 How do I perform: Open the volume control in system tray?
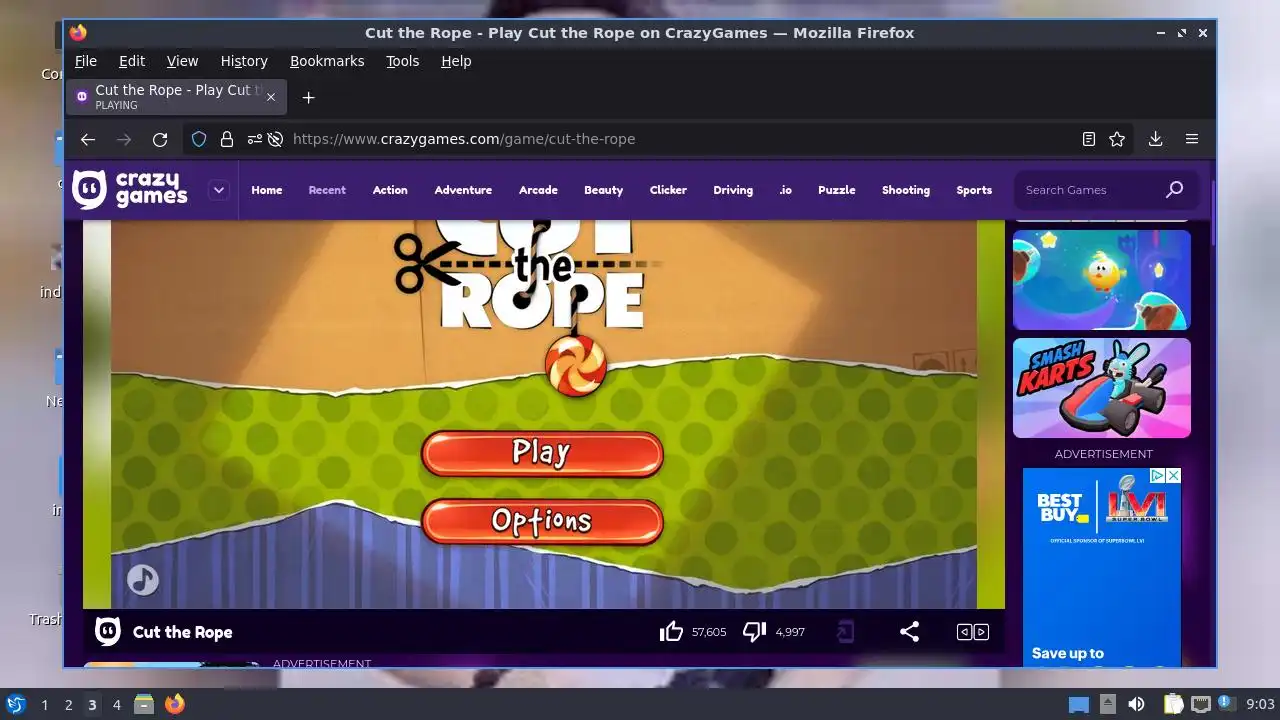1136,704
